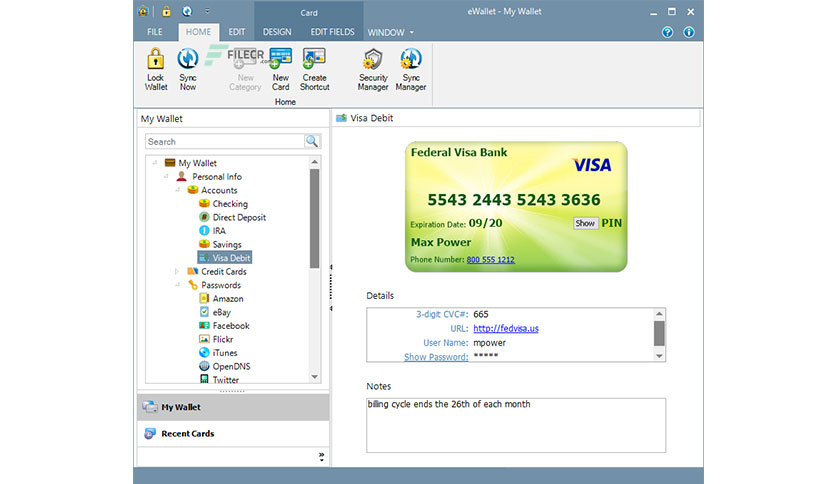Click the card number 5543 2443 5243 3636

click(x=514, y=200)
